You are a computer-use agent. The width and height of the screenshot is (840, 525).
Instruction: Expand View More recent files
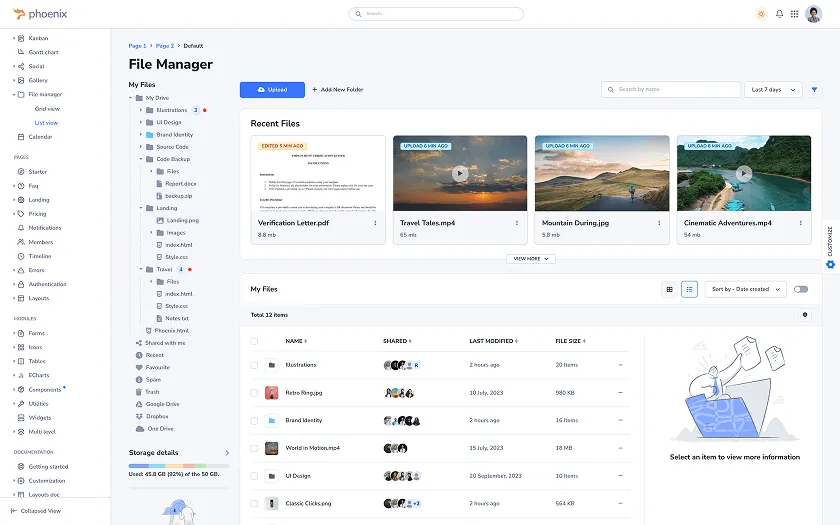(x=531, y=259)
